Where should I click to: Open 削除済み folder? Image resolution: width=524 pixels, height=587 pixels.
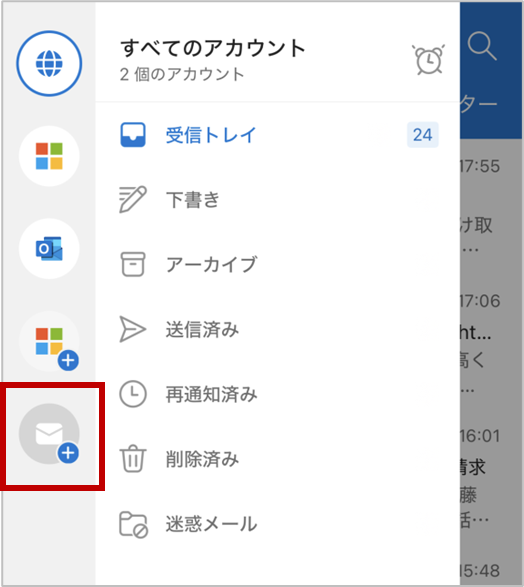pyautogui.click(x=278, y=459)
